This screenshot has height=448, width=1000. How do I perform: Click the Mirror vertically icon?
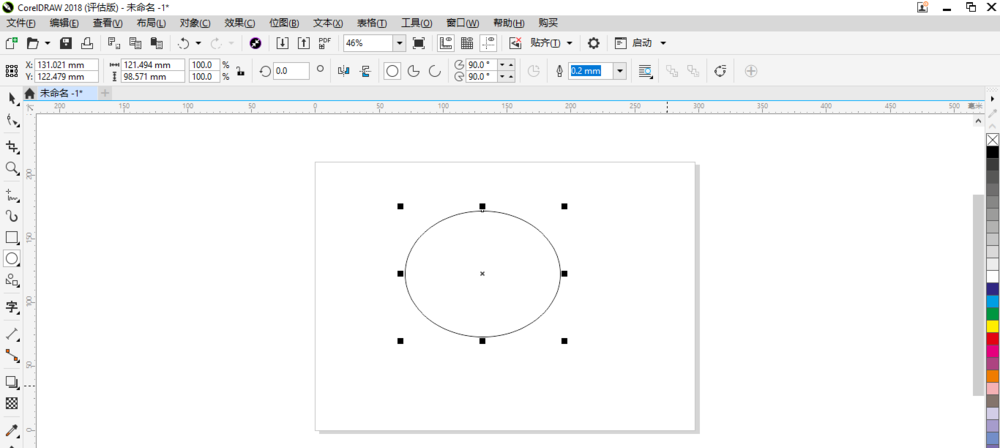(365, 71)
